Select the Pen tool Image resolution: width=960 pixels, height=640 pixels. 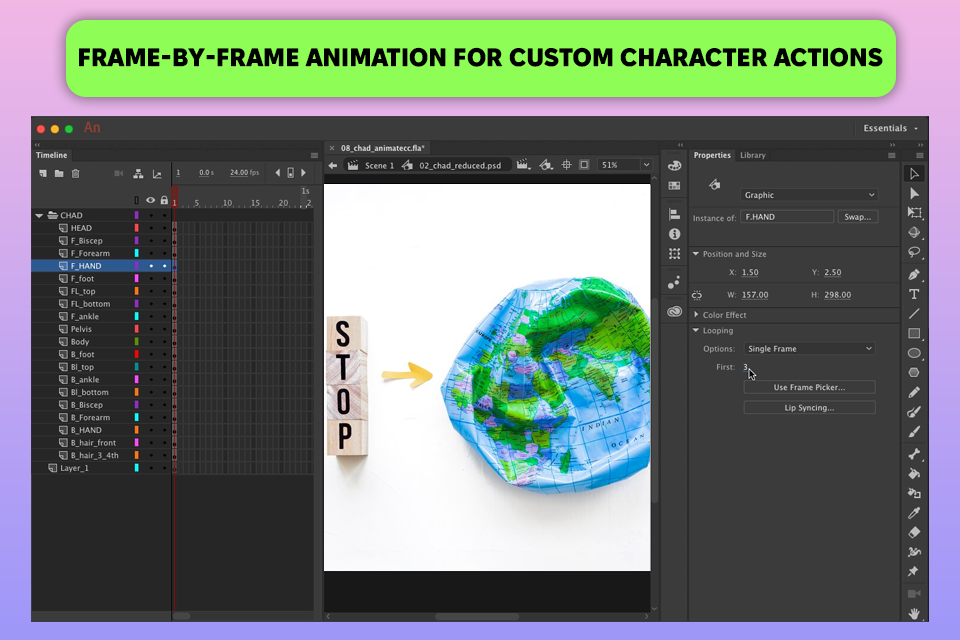click(x=914, y=274)
